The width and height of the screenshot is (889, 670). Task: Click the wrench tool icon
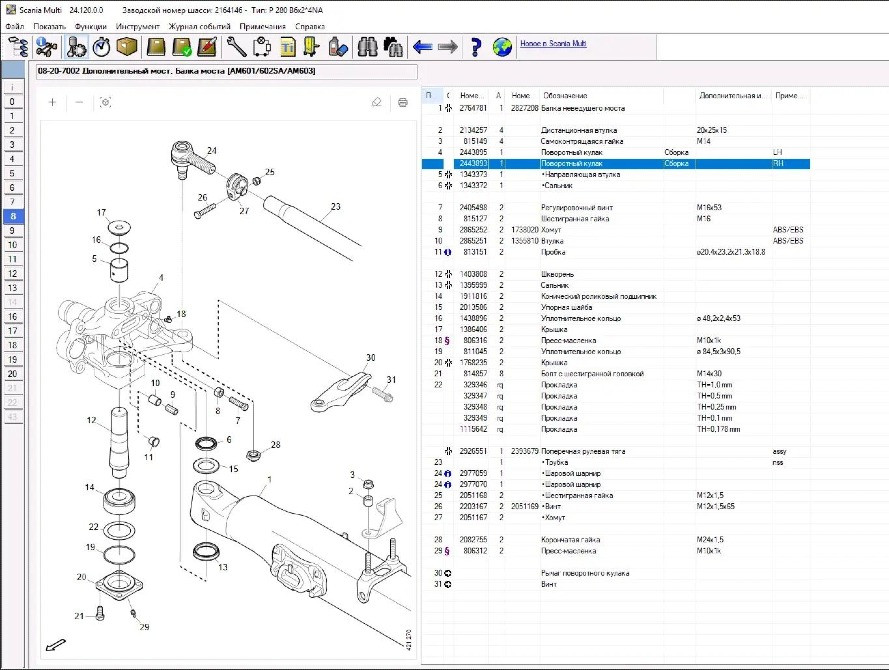[x=236, y=46]
